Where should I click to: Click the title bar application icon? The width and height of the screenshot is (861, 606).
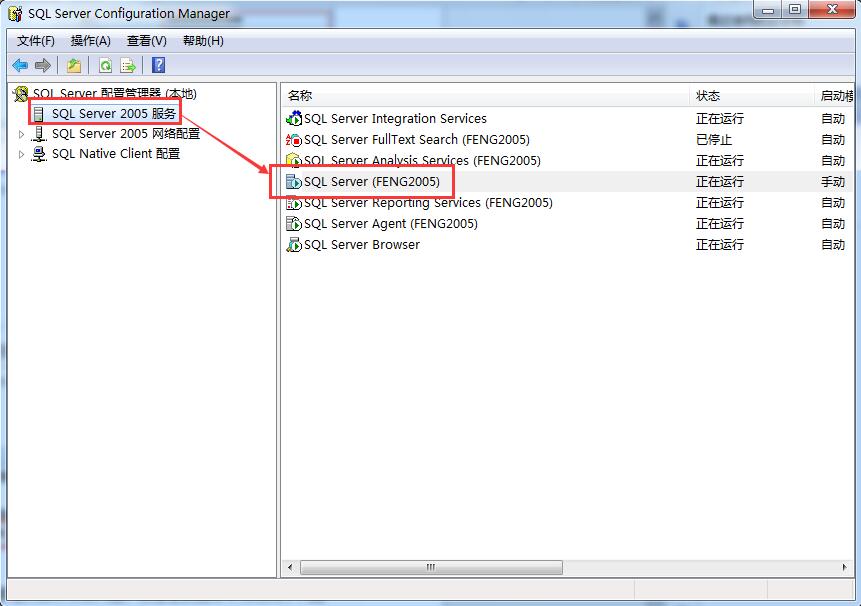click(x=15, y=14)
